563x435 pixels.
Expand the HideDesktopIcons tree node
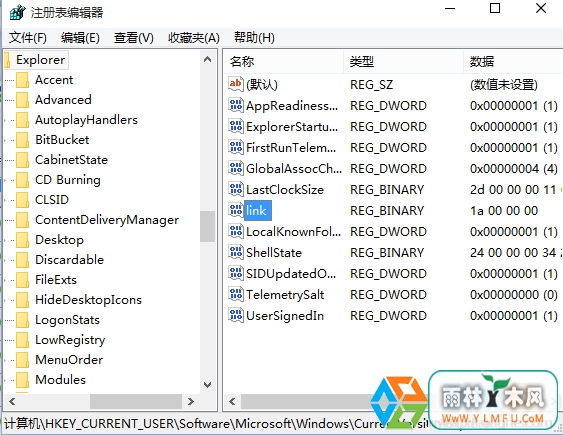pos(5,300)
